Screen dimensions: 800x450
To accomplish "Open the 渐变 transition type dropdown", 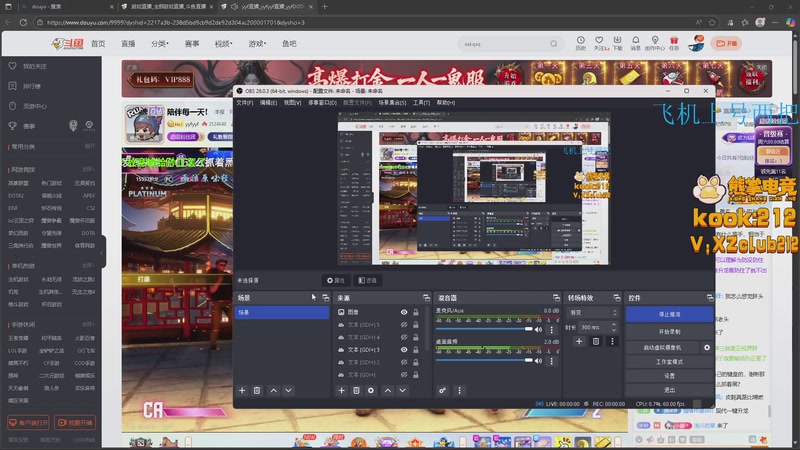I will [592, 312].
